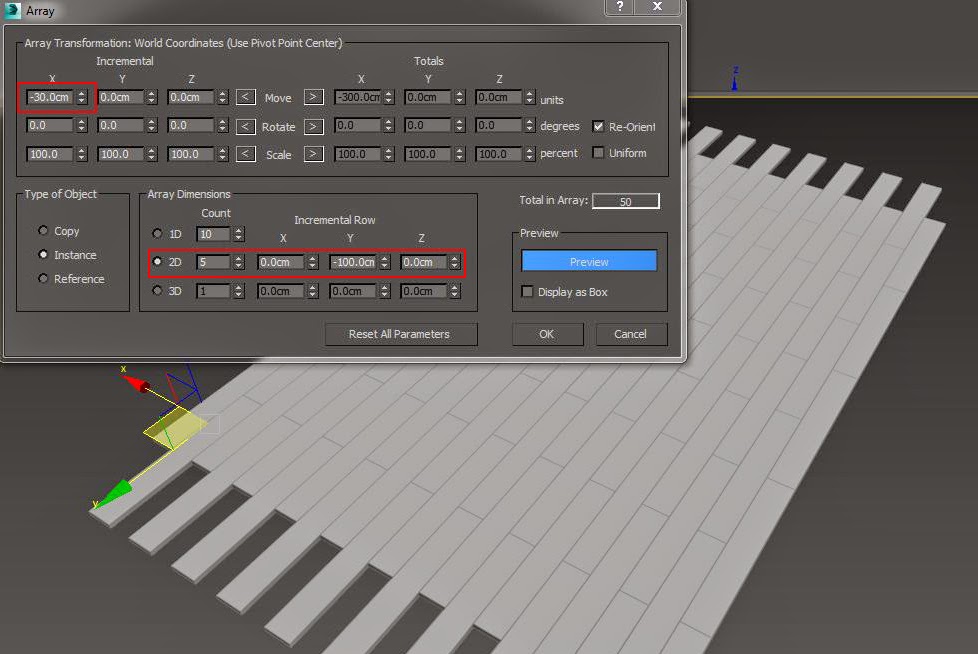This screenshot has height=654, width=978.
Task: Select the Reference object type radio button
Action: pyautogui.click(x=43, y=278)
